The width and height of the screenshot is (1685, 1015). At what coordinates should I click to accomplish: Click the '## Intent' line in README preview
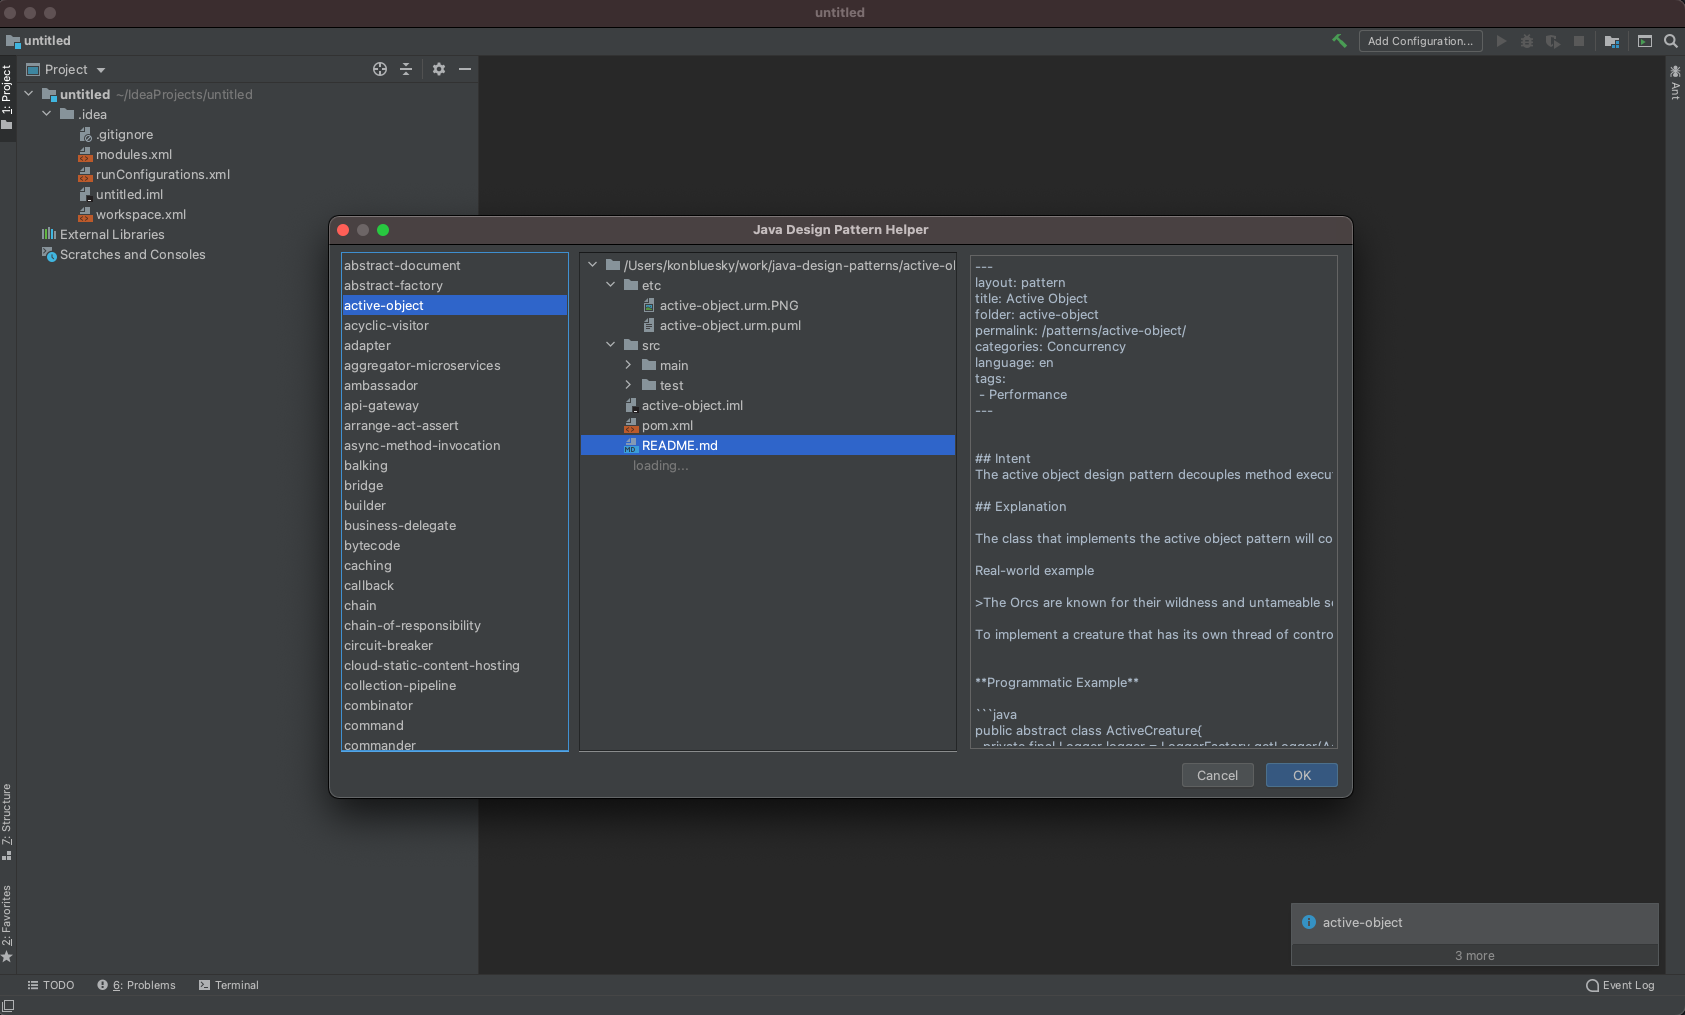pyautogui.click(x=1003, y=458)
